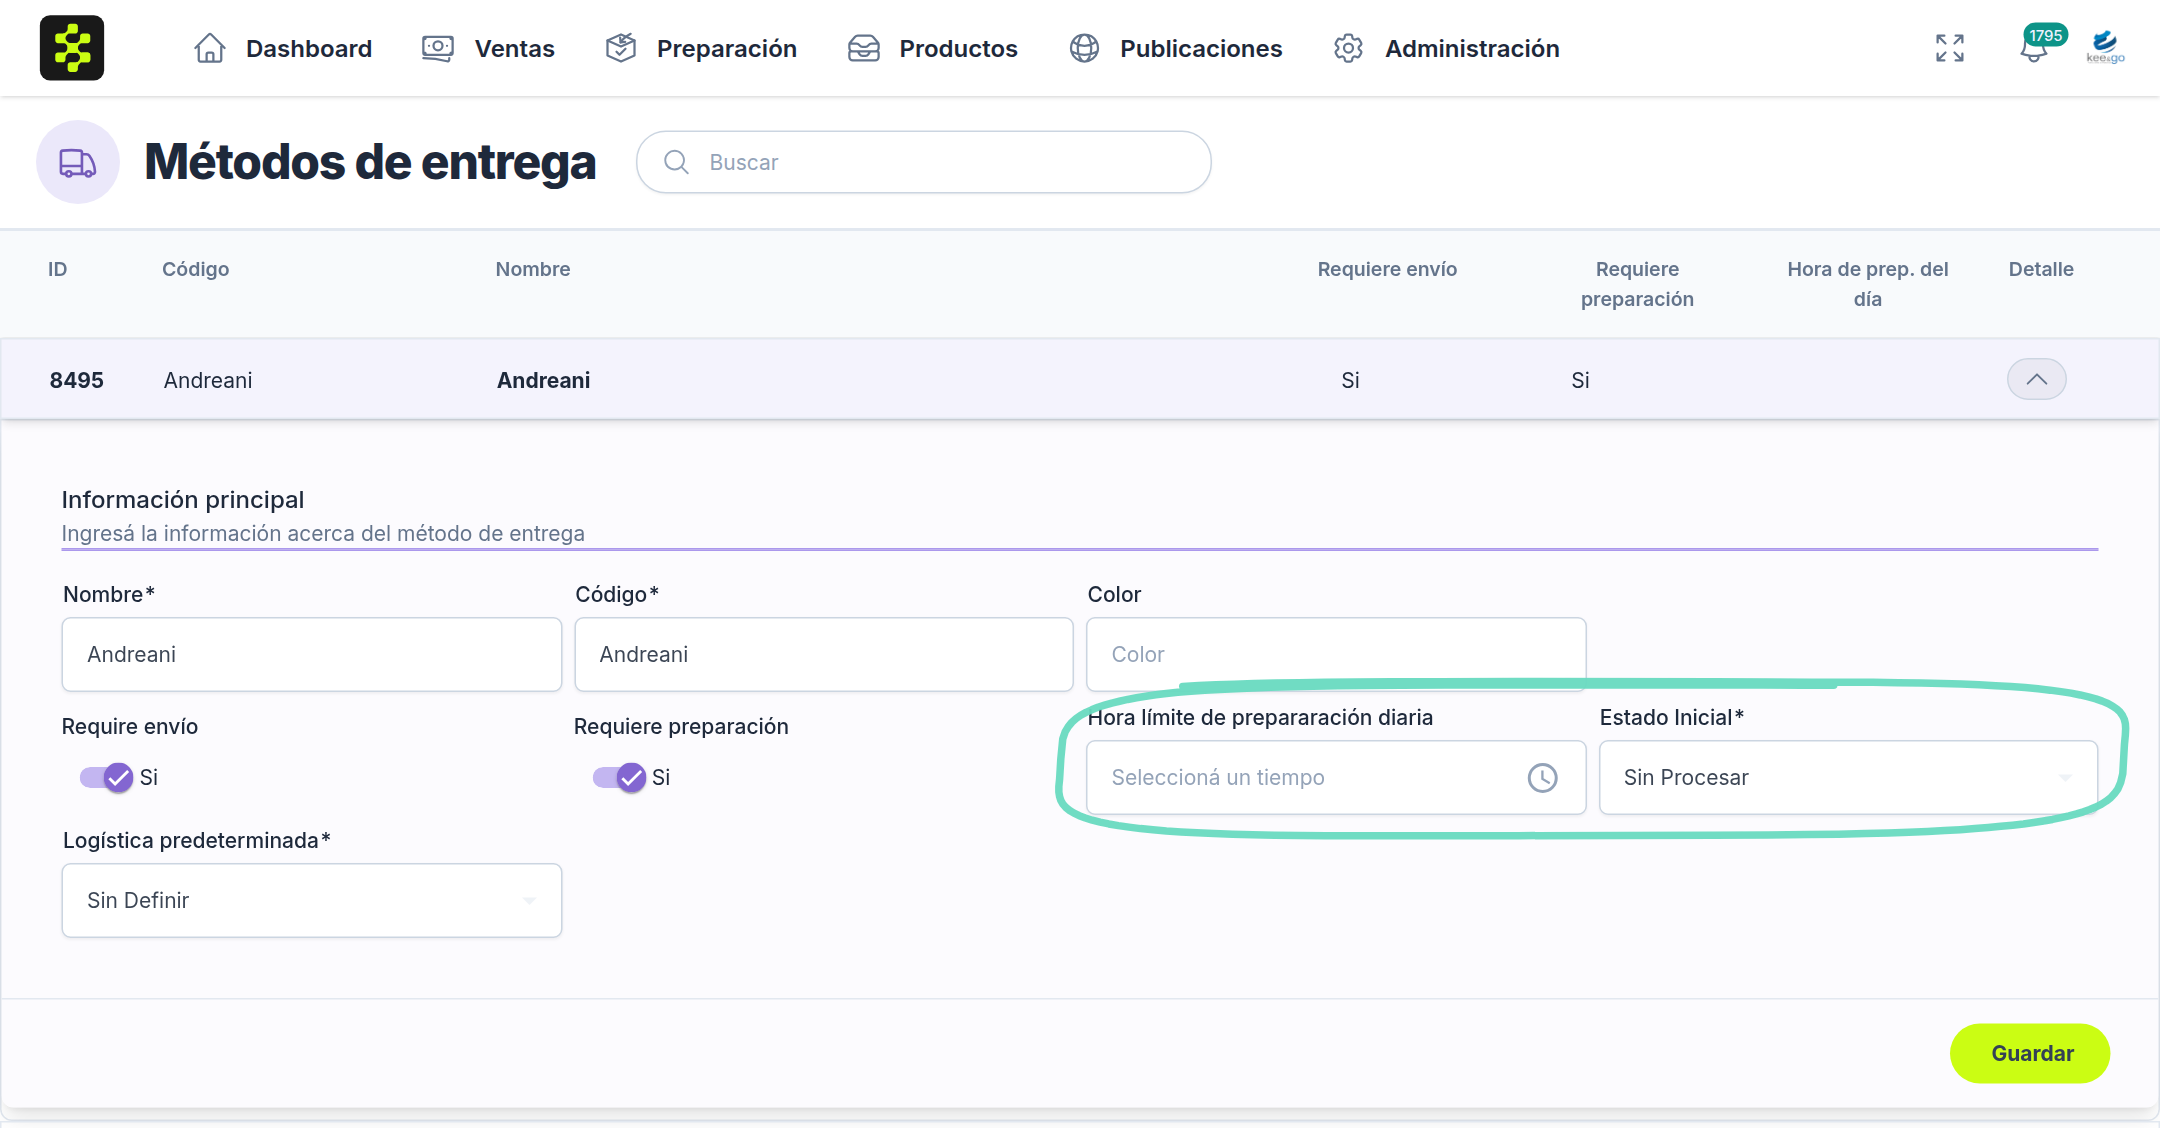Viewport: 2160px width, 1128px height.
Task: Open the Administración menu
Action: pyautogui.click(x=1446, y=48)
